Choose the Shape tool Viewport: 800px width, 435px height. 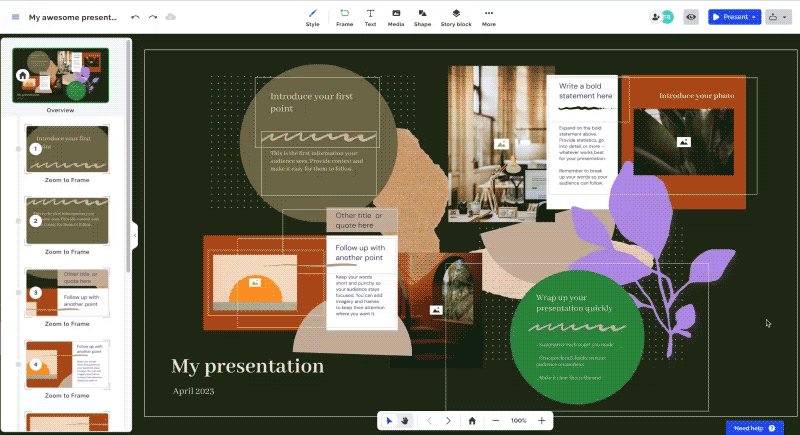coord(423,16)
